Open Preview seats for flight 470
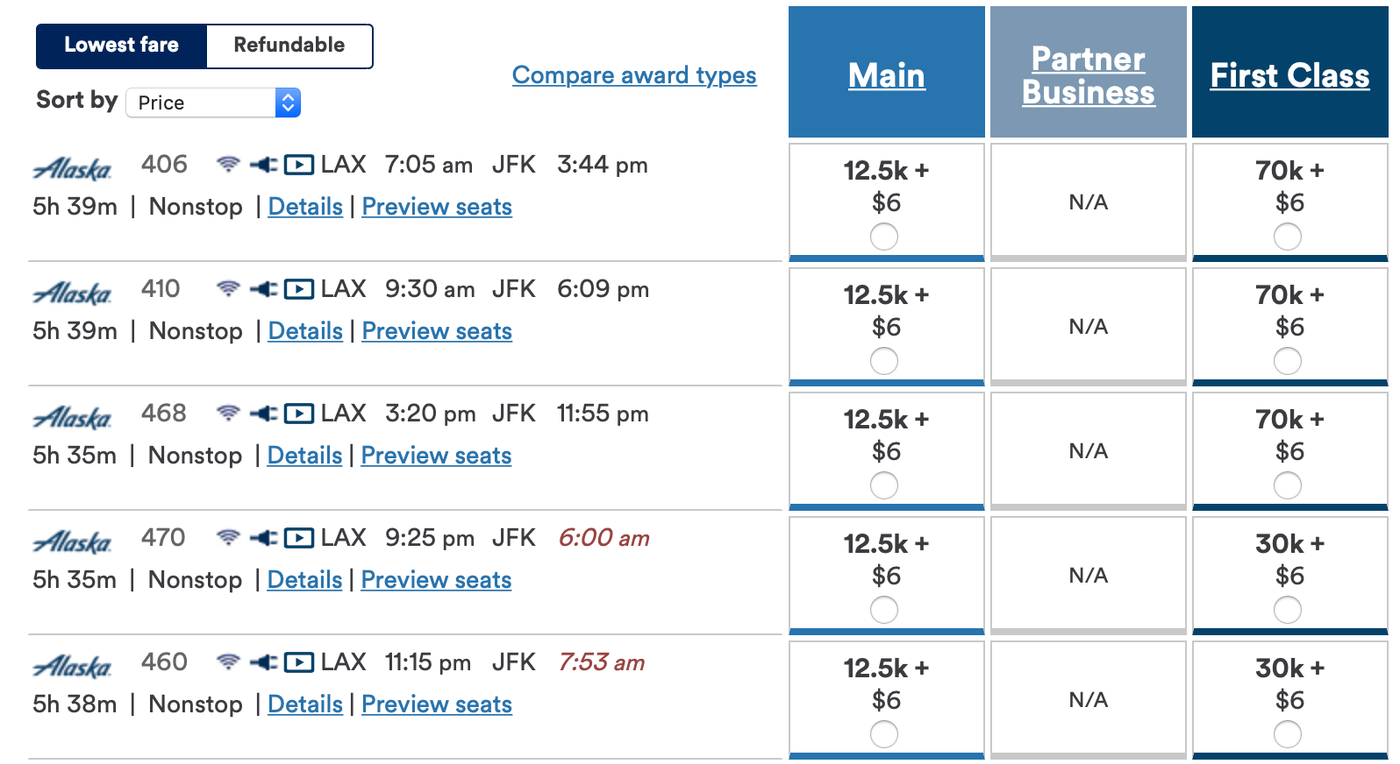Screen dimensions: 1400x764 (x=436, y=580)
